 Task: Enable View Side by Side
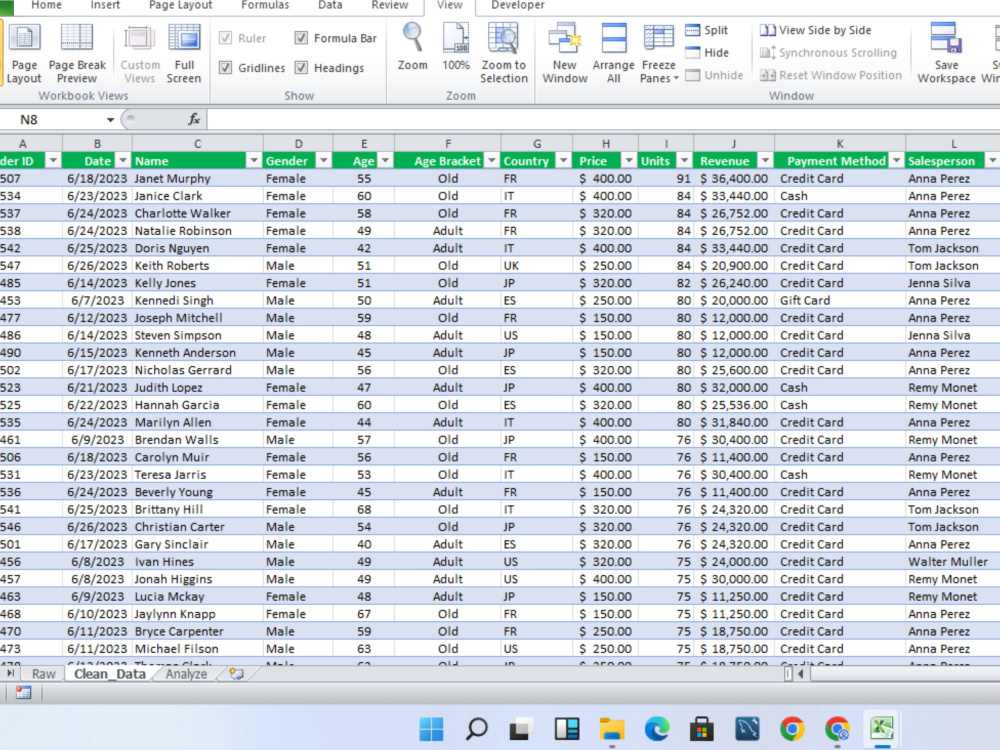point(816,30)
